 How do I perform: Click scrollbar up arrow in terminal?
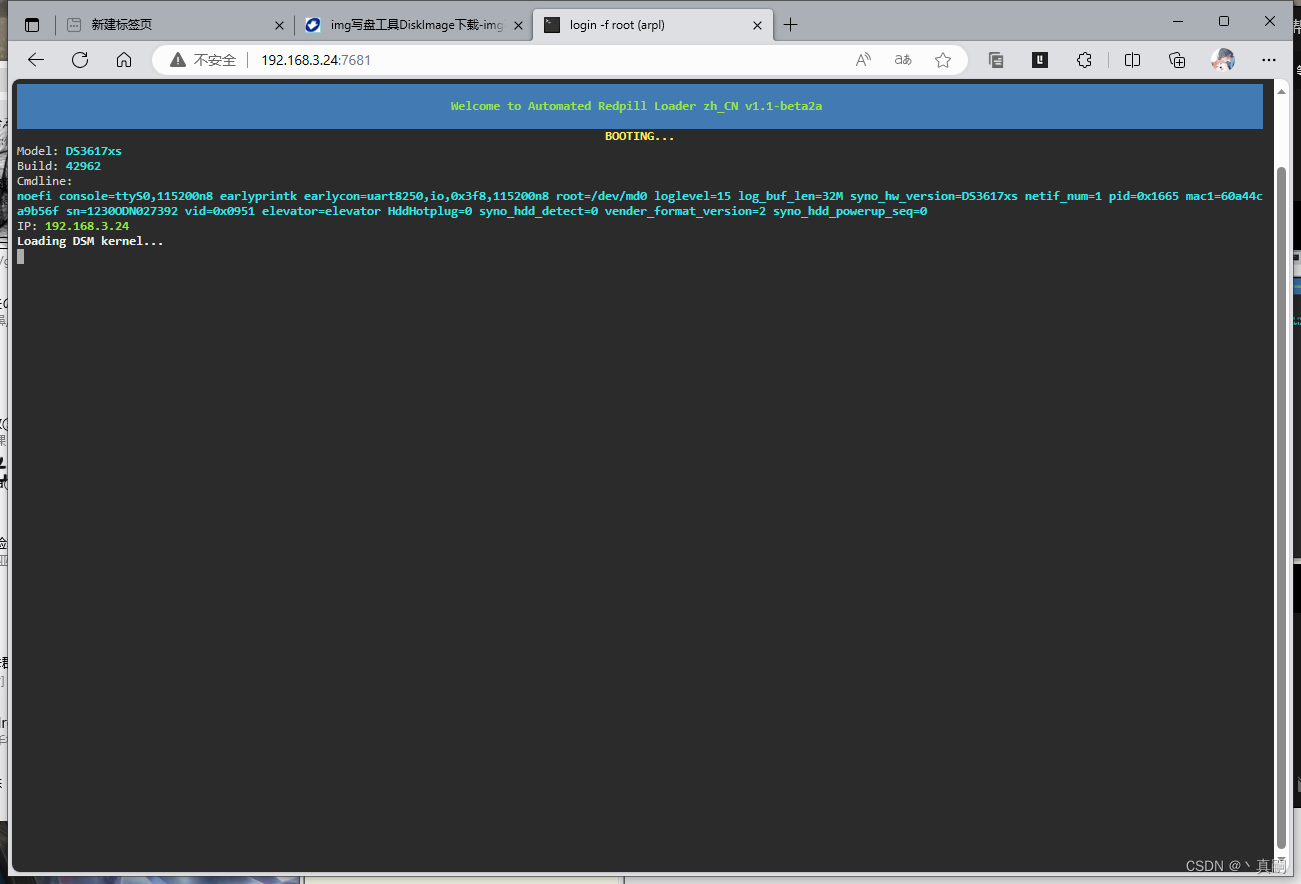(1282, 91)
